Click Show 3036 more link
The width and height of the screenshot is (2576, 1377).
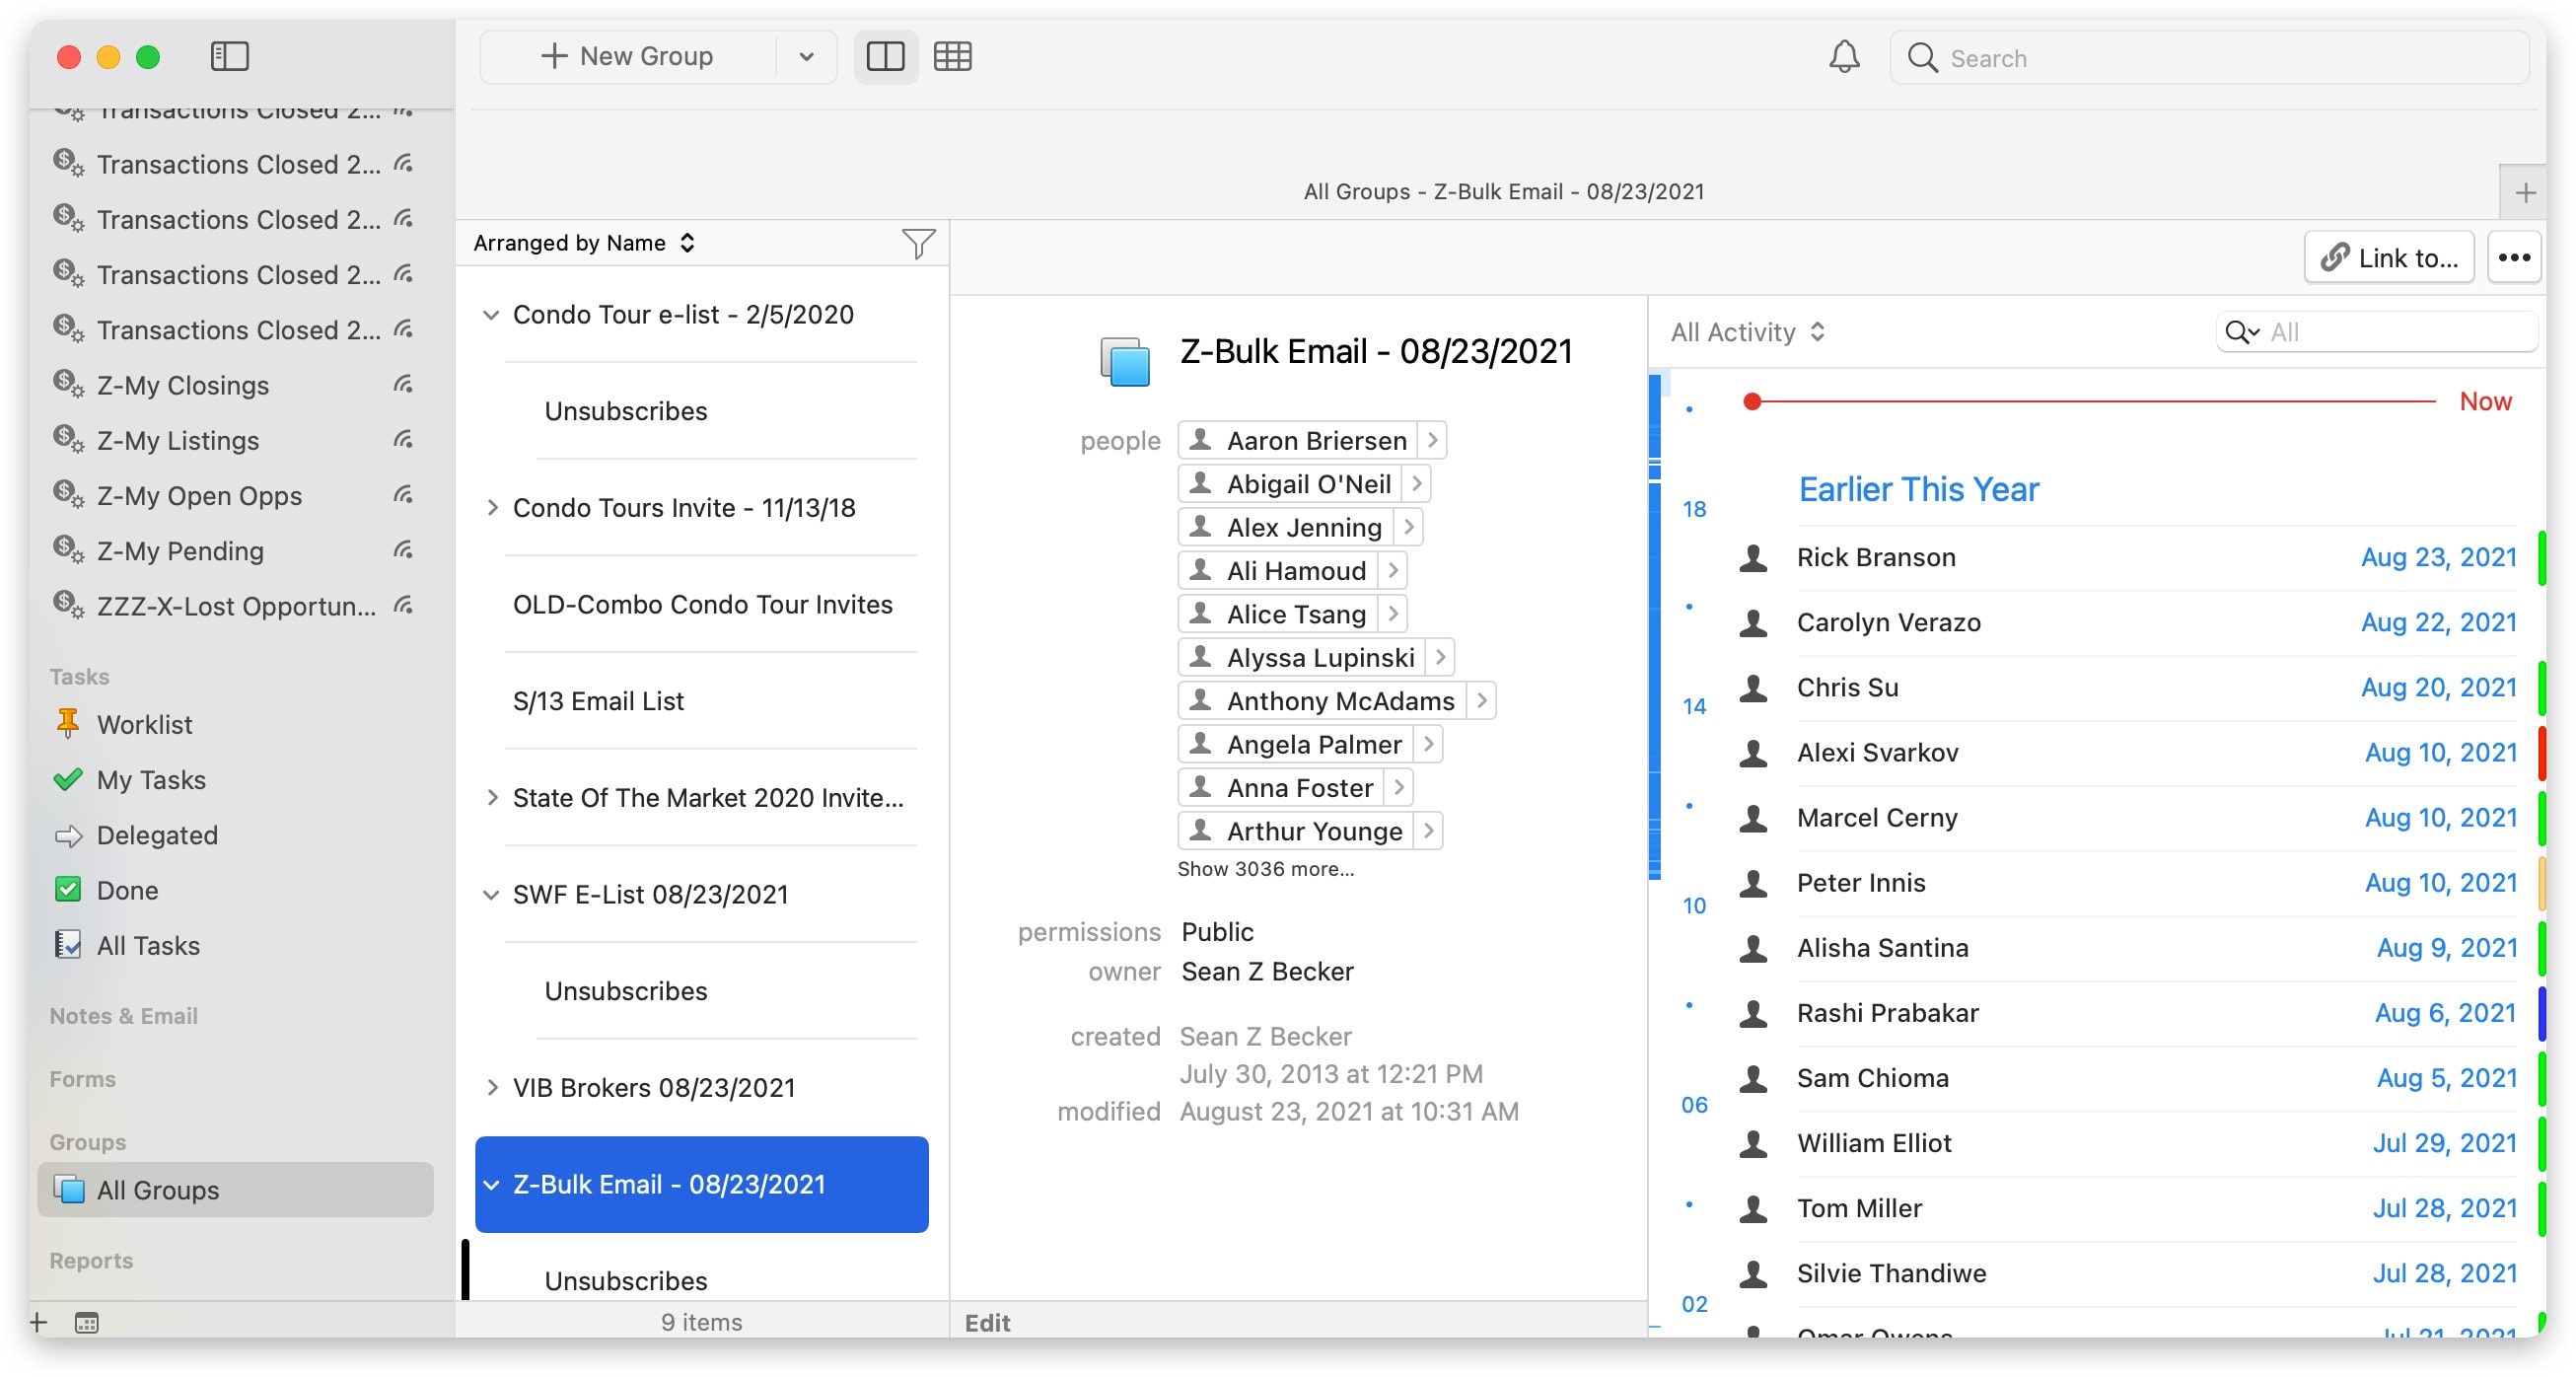pyautogui.click(x=1265, y=869)
